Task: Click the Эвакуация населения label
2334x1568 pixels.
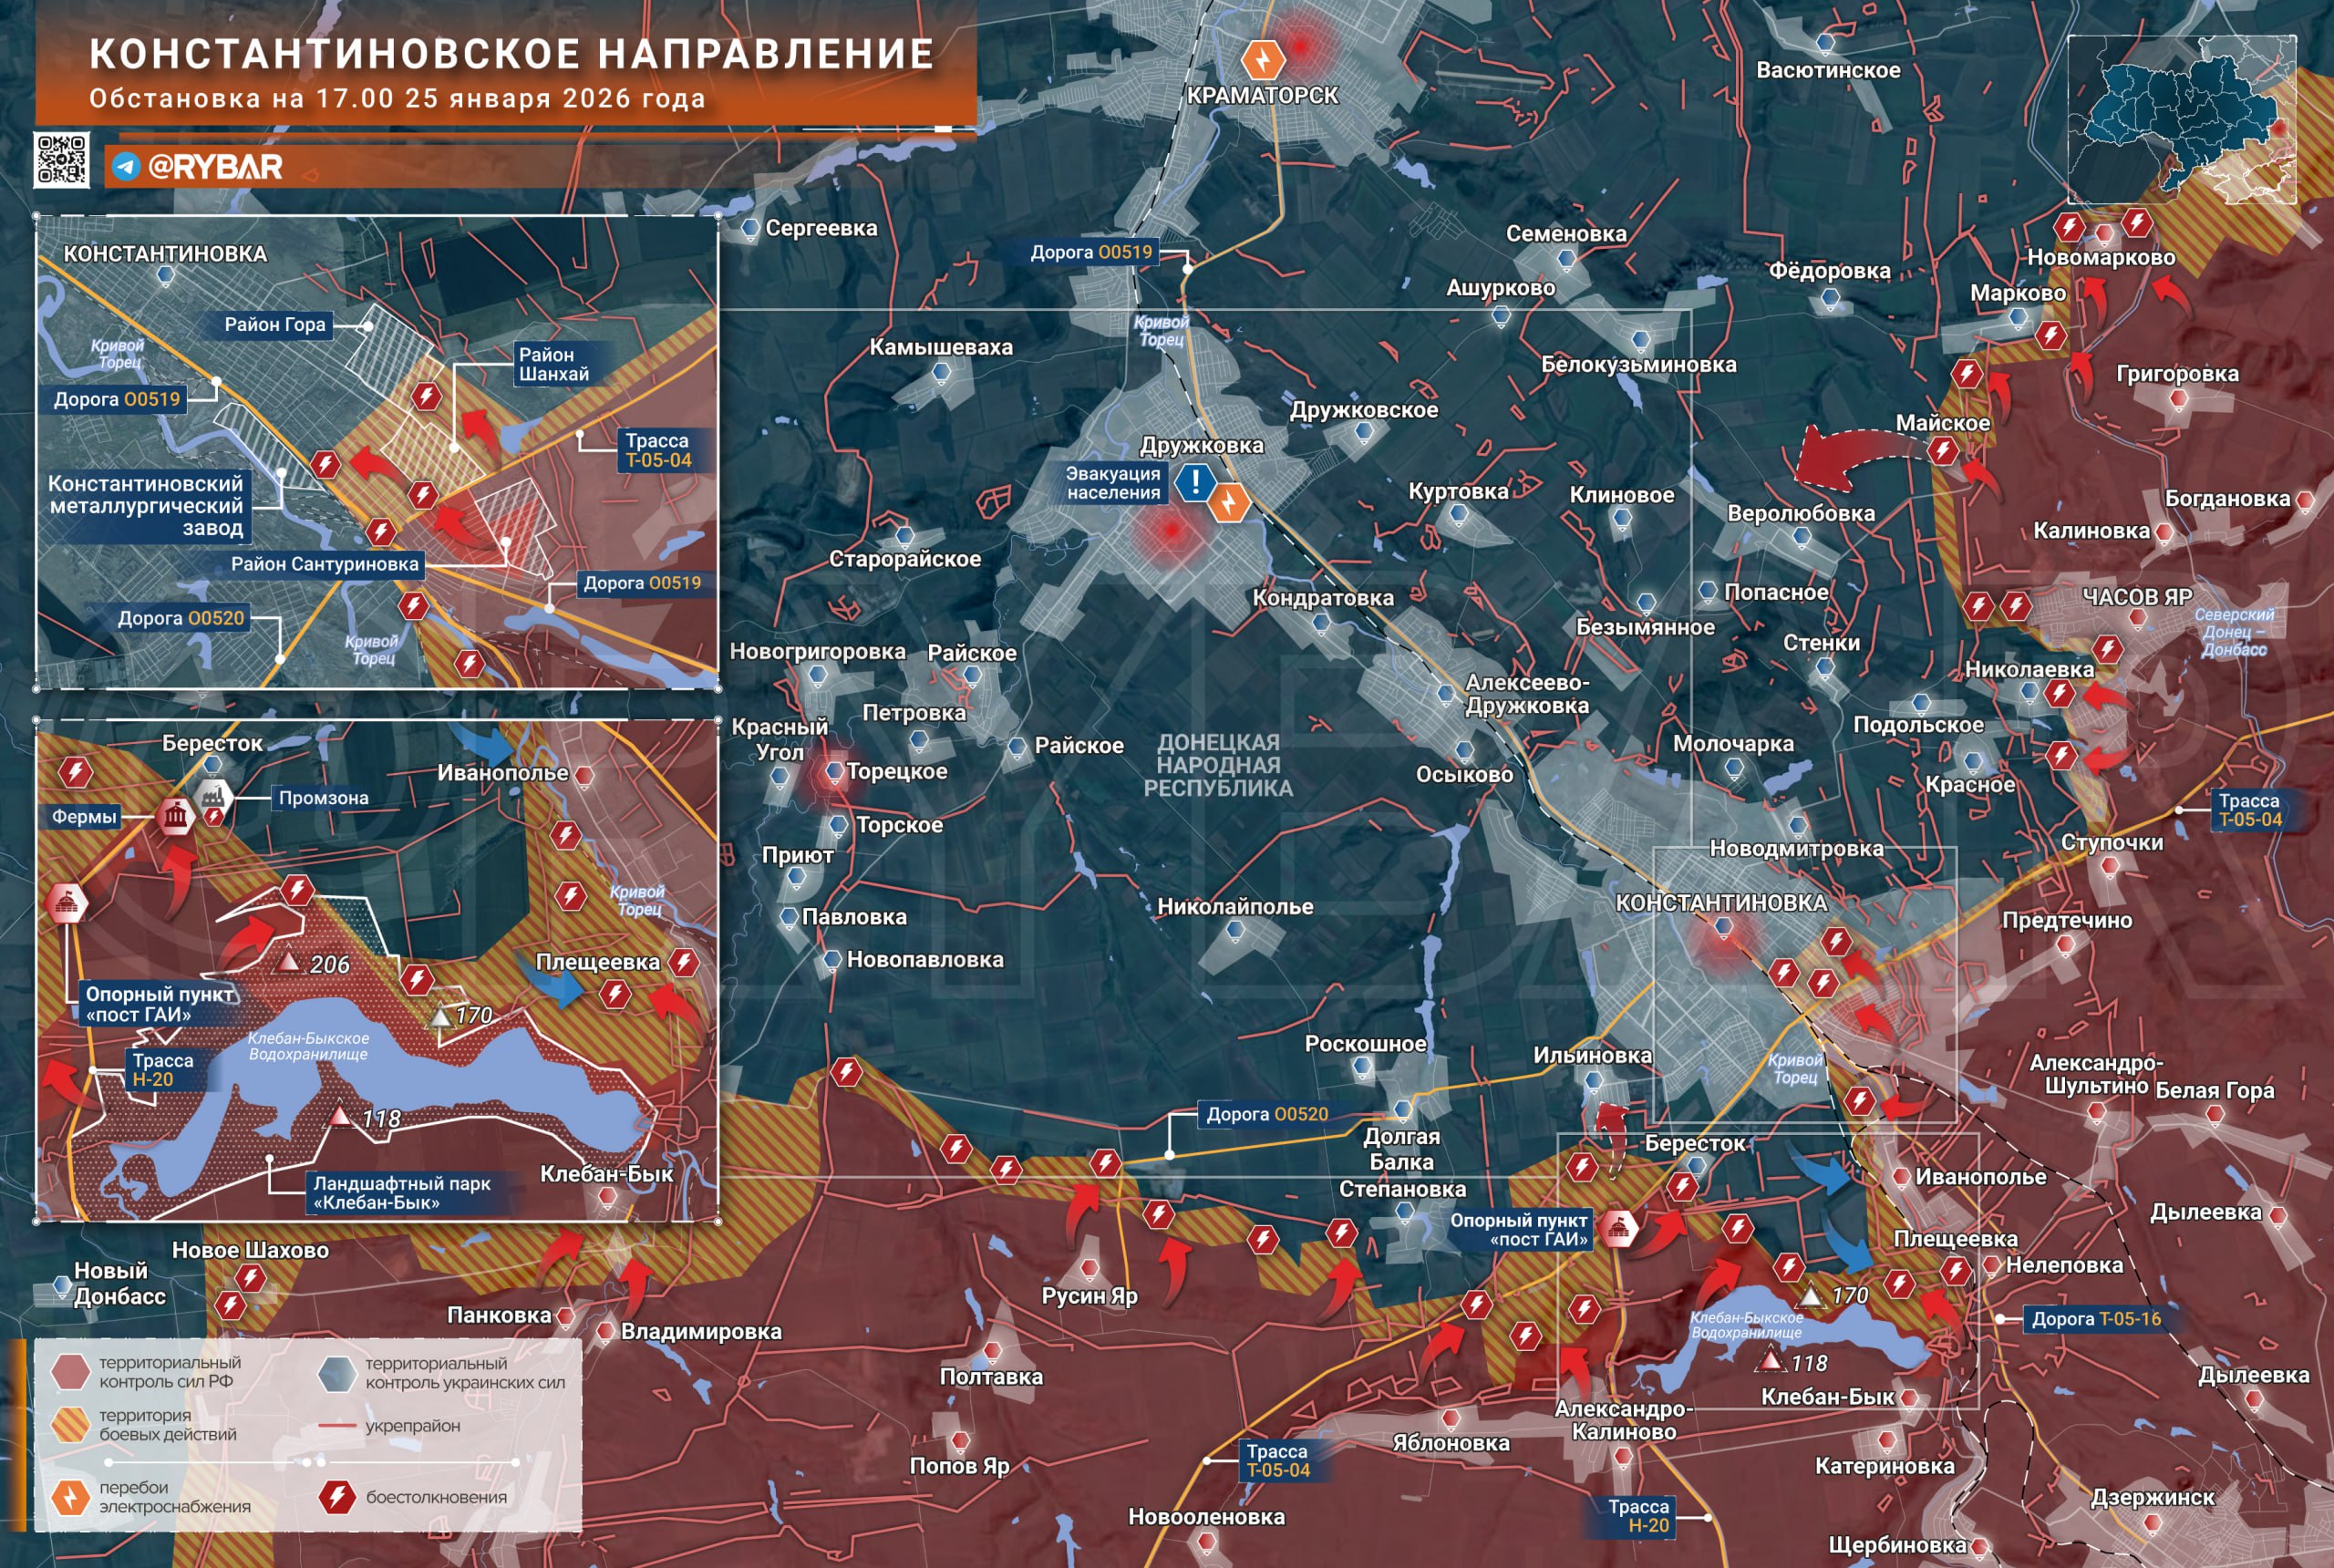Action: click(1112, 483)
